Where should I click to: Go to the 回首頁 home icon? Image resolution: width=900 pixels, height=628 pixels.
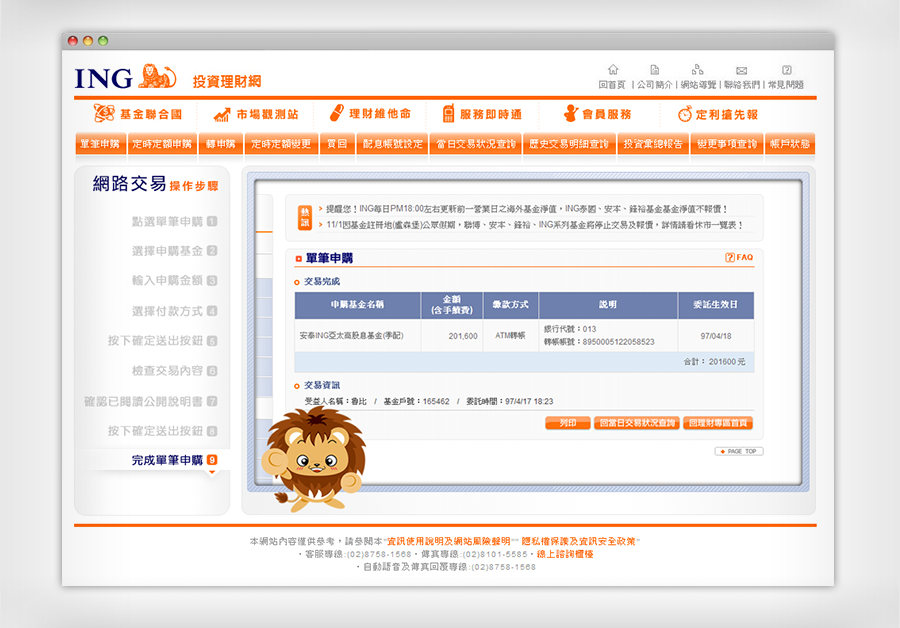[613, 70]
